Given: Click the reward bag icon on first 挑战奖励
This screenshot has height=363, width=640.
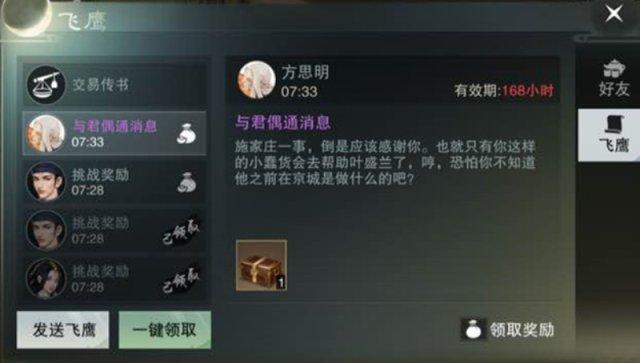Looking at the screenshot, I should (x=187, y=182).
